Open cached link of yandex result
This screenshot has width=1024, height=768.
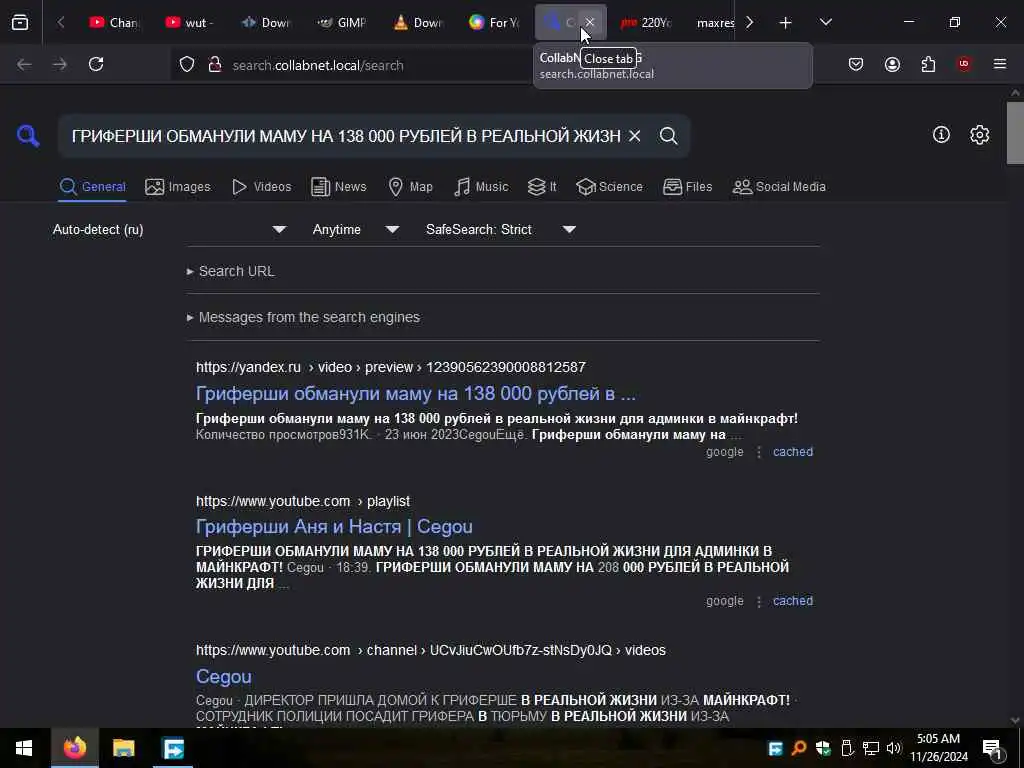793,452
